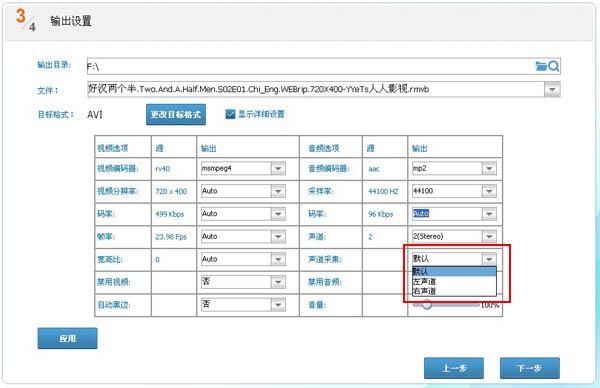Open audio bitrate dropdown arrow

pos(489,214)
